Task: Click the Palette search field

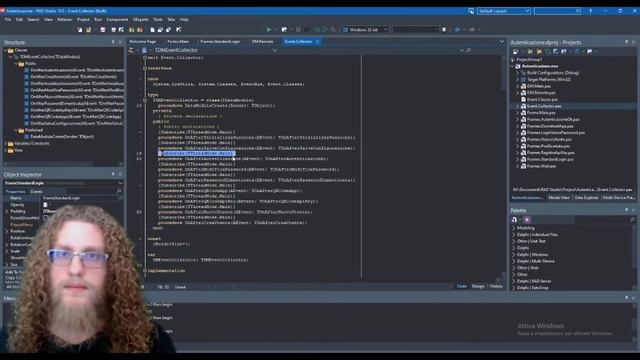Action: point(605,220)
